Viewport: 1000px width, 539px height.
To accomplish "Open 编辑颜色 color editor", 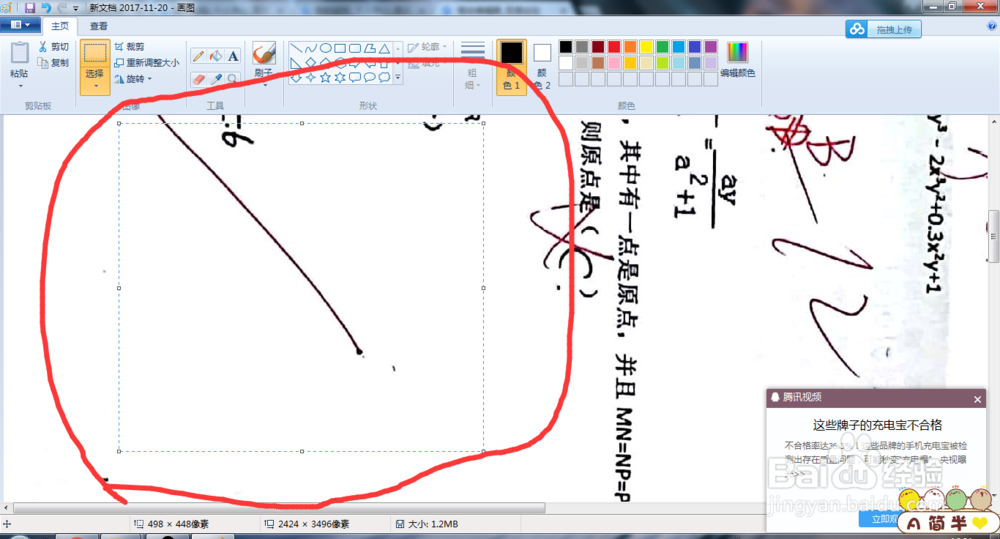I will click(x=737, y=60).
